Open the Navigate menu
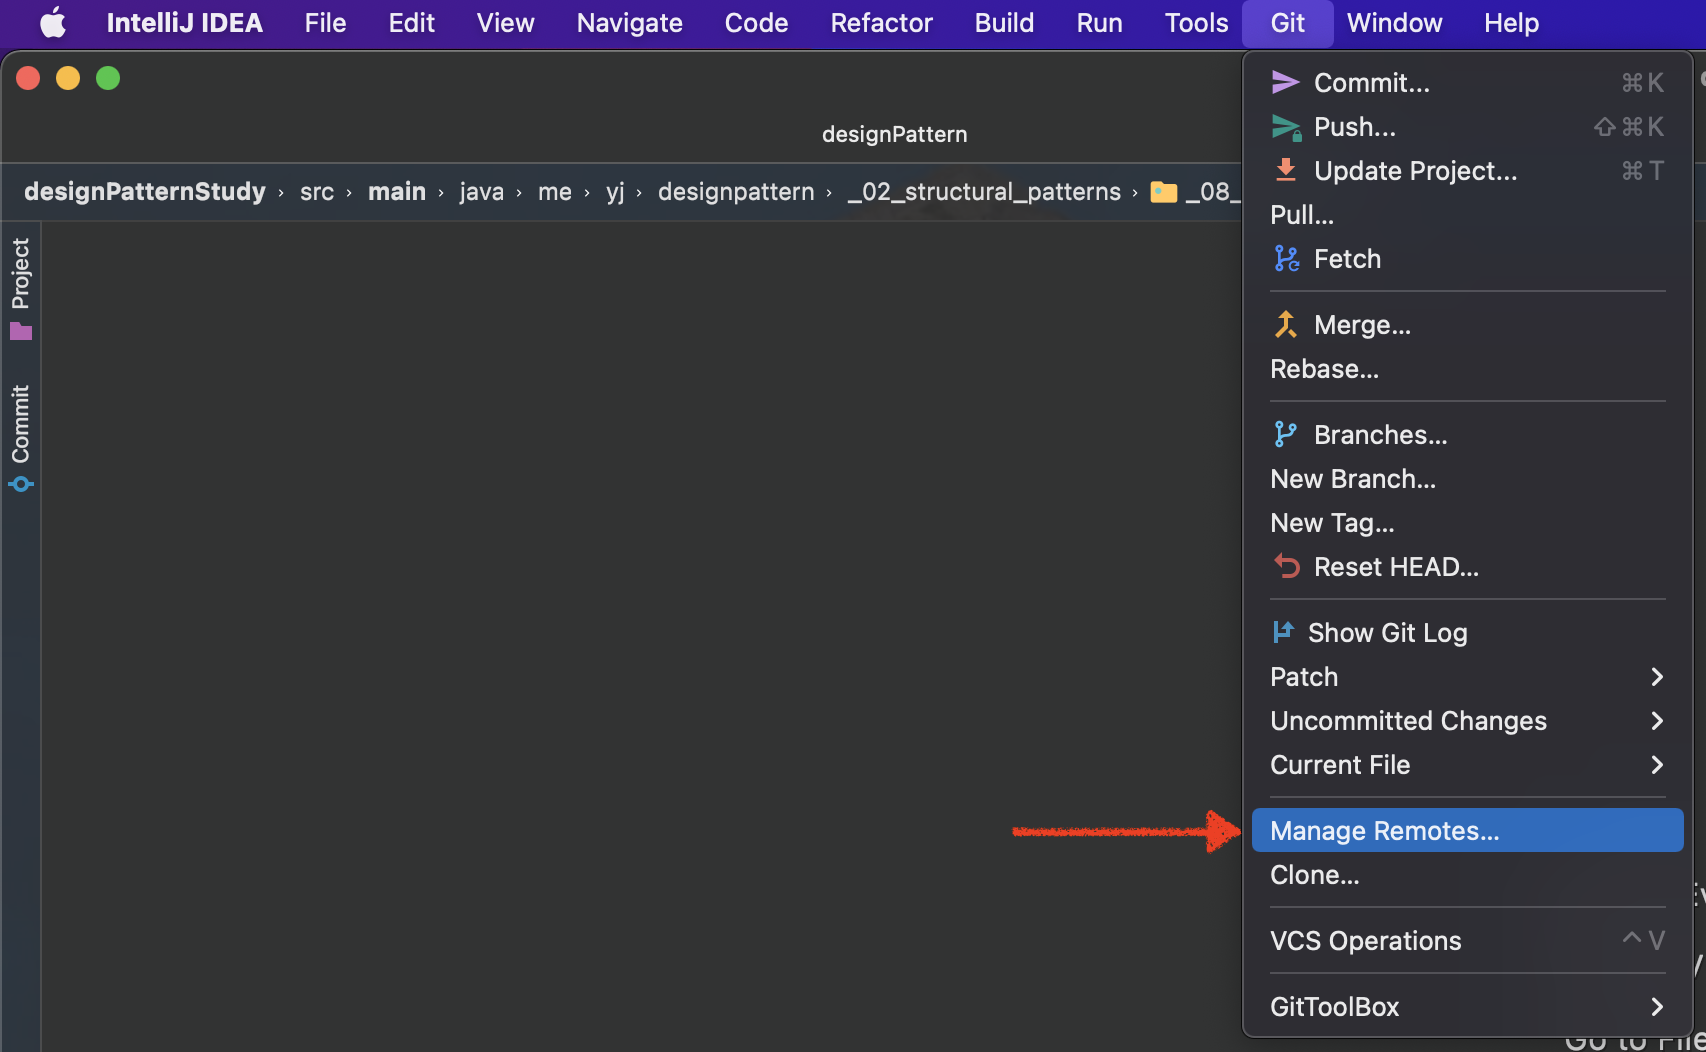Image resolution: width=1706 pixels, height=1052 pixels. pos(629,22)
